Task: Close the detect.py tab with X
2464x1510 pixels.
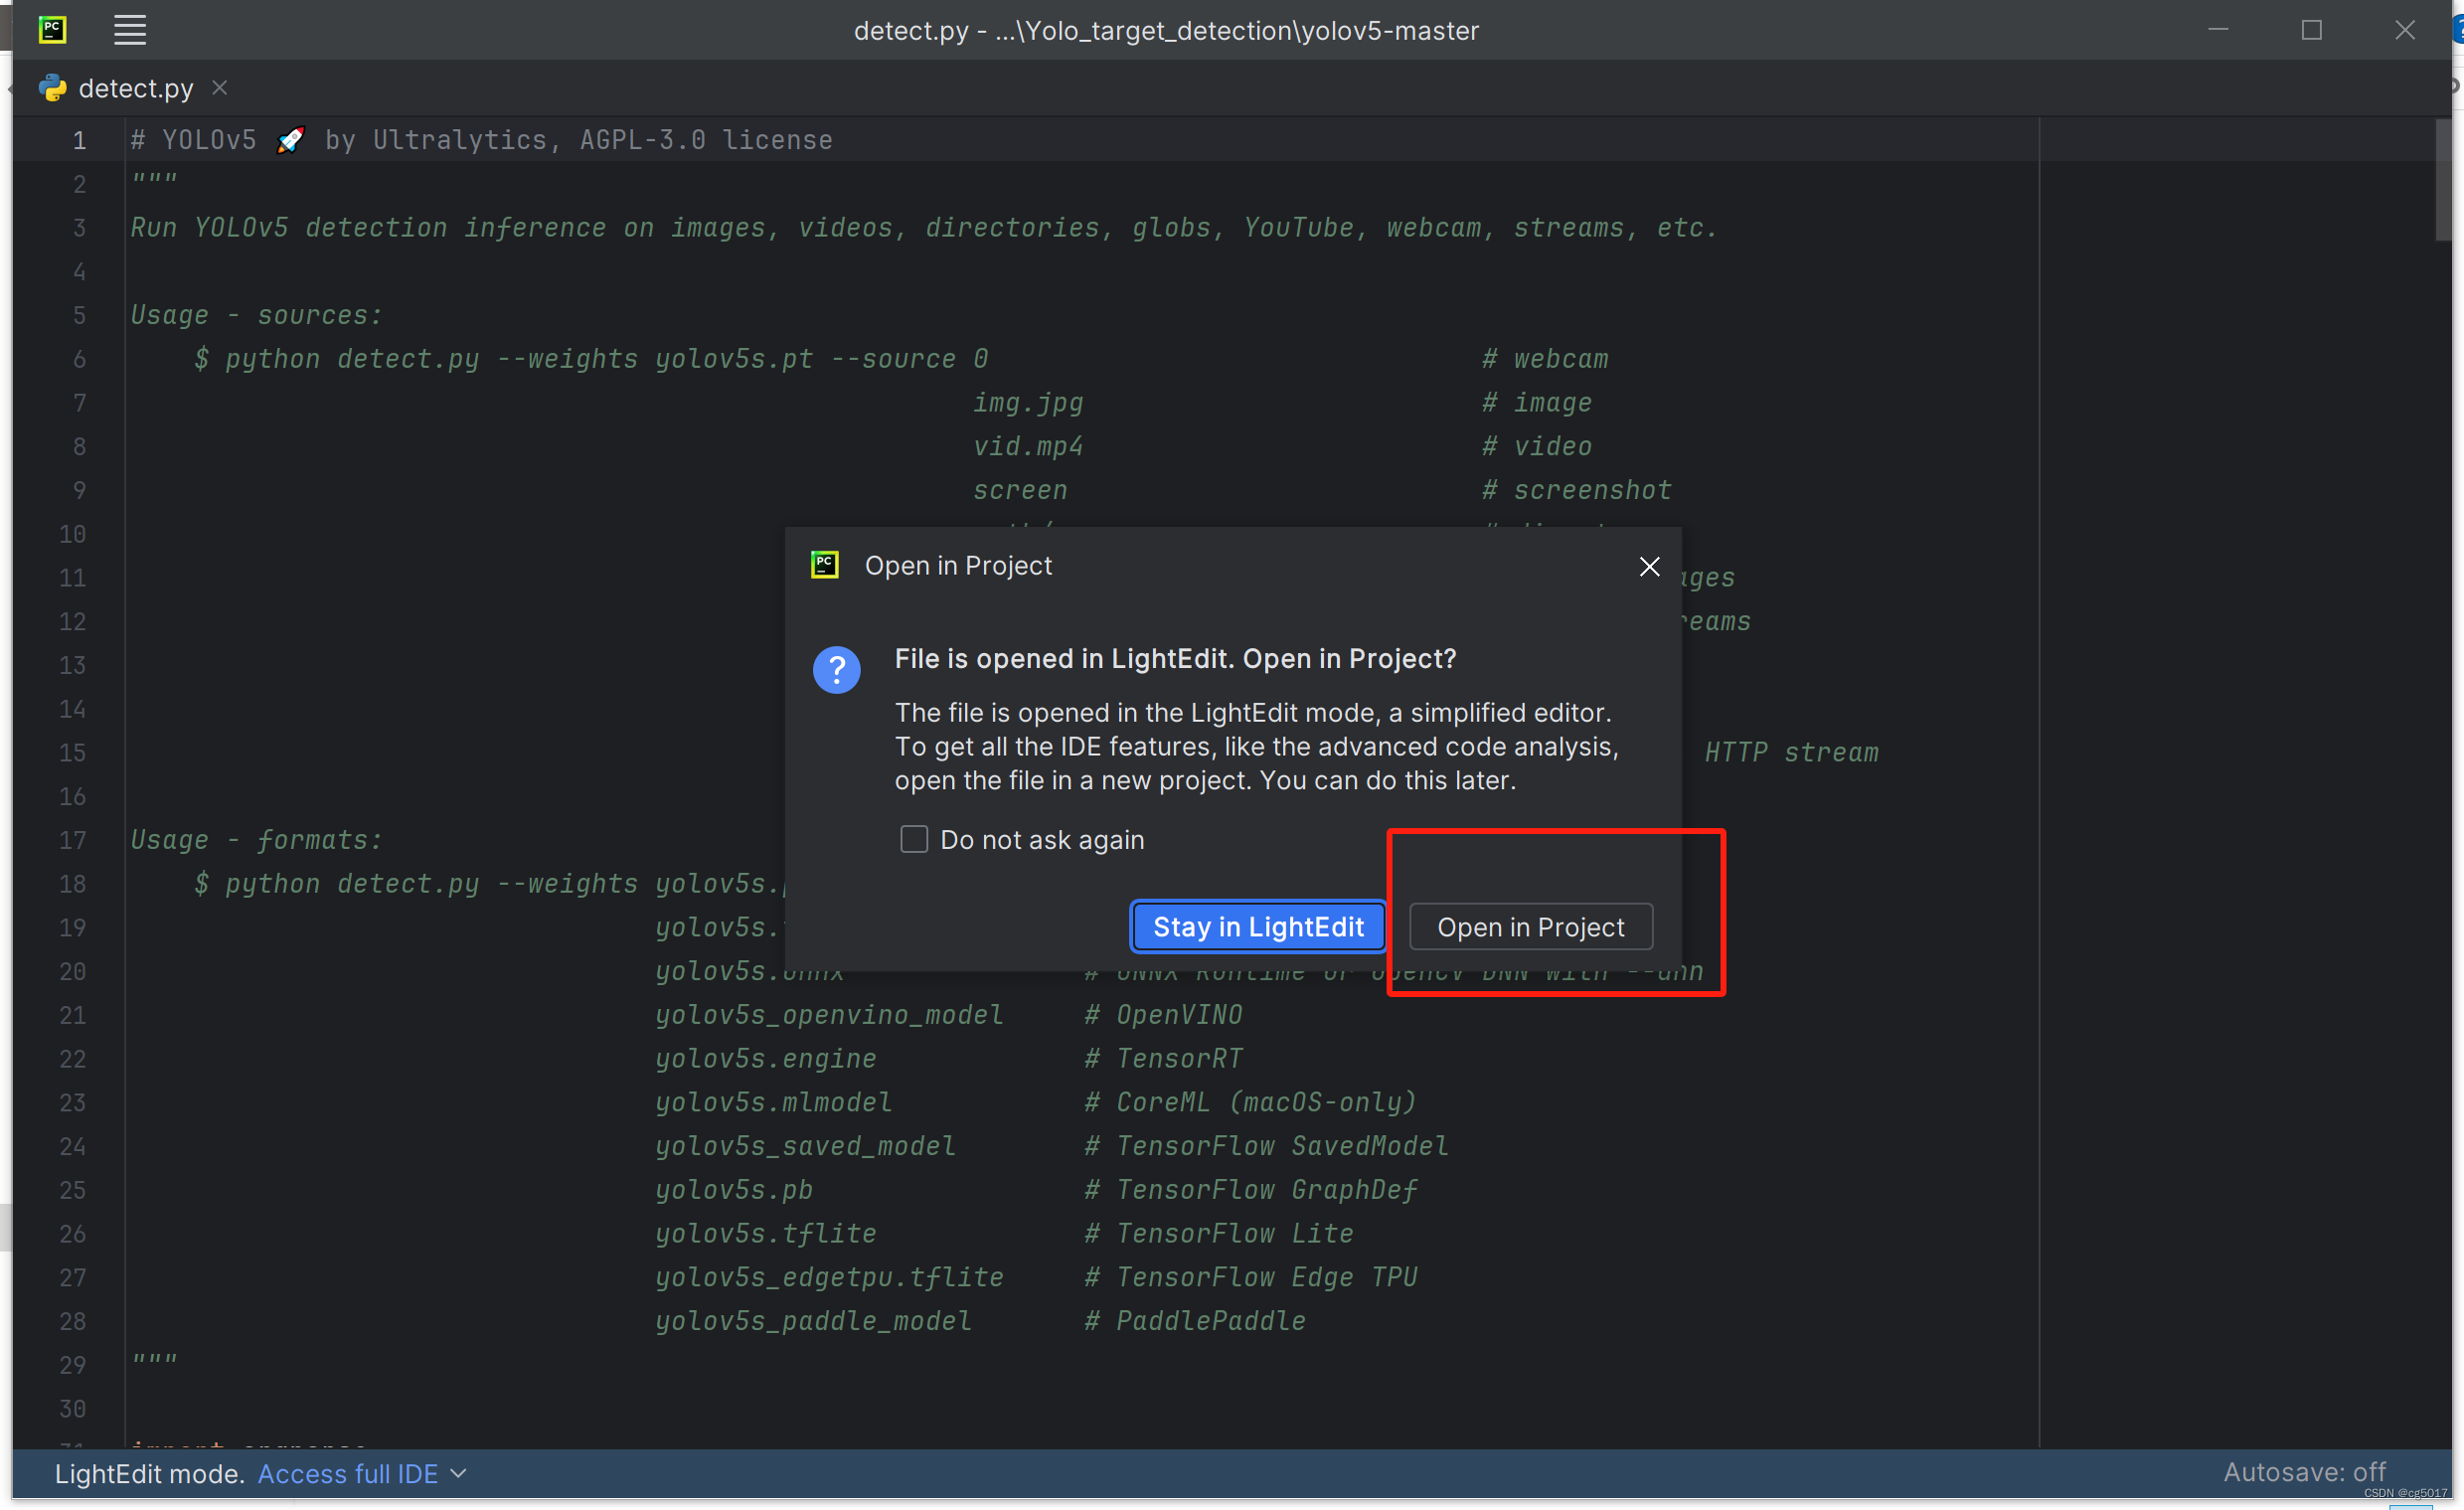Action: (x=220, y=88)
